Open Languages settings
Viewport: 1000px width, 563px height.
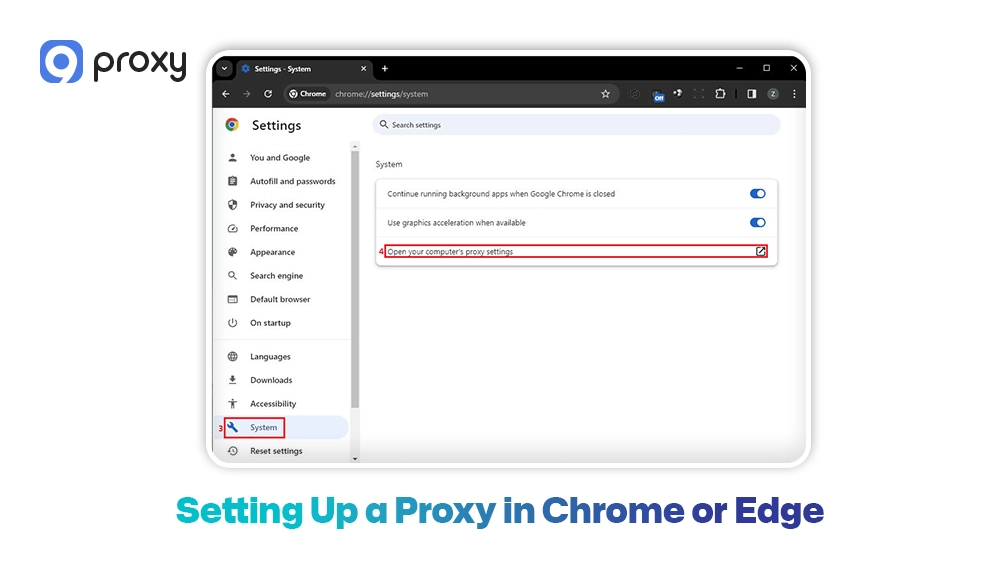click(270, 356)
